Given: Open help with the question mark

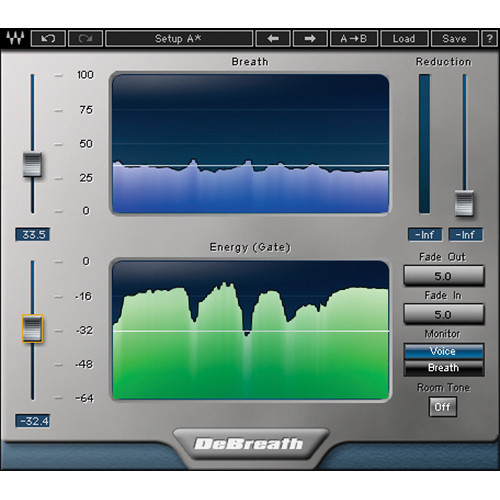Looking at the screenshot, I should (489, 38).
